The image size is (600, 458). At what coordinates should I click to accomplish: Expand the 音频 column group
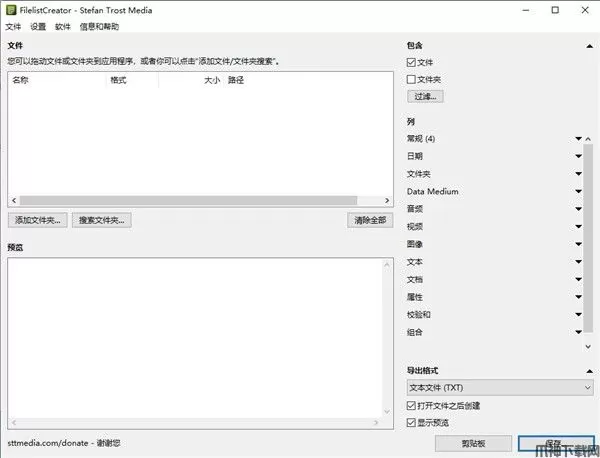coord(578,209)
